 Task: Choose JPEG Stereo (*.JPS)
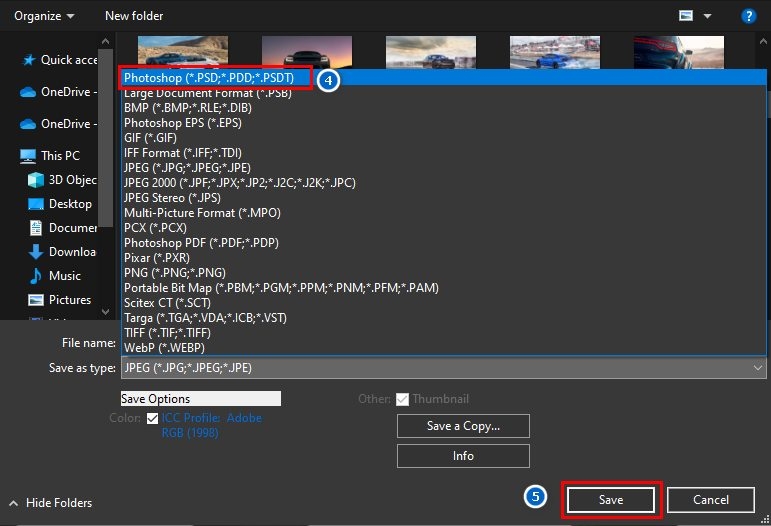click(443, 198)
